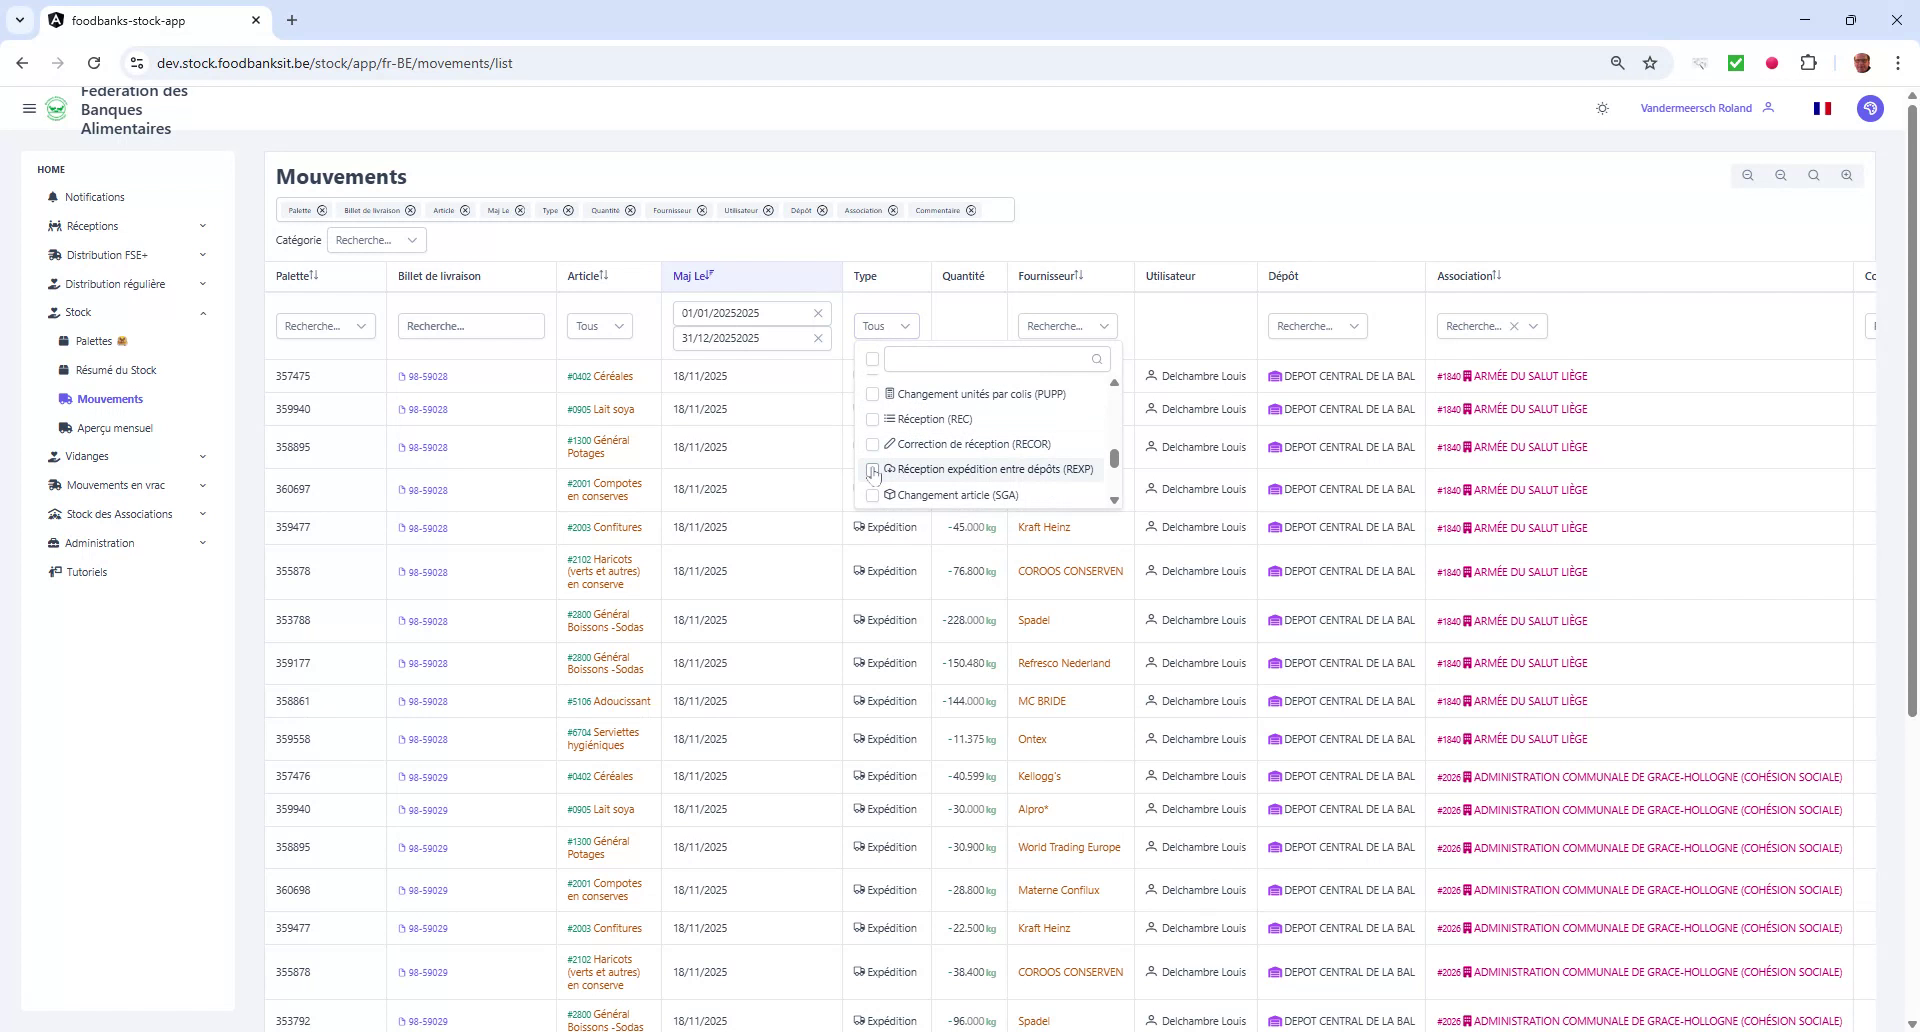This screenshot has width=1920, height=1032.
Task: Select the Mouvements item in the Stock sidebar
Action: 110,399
